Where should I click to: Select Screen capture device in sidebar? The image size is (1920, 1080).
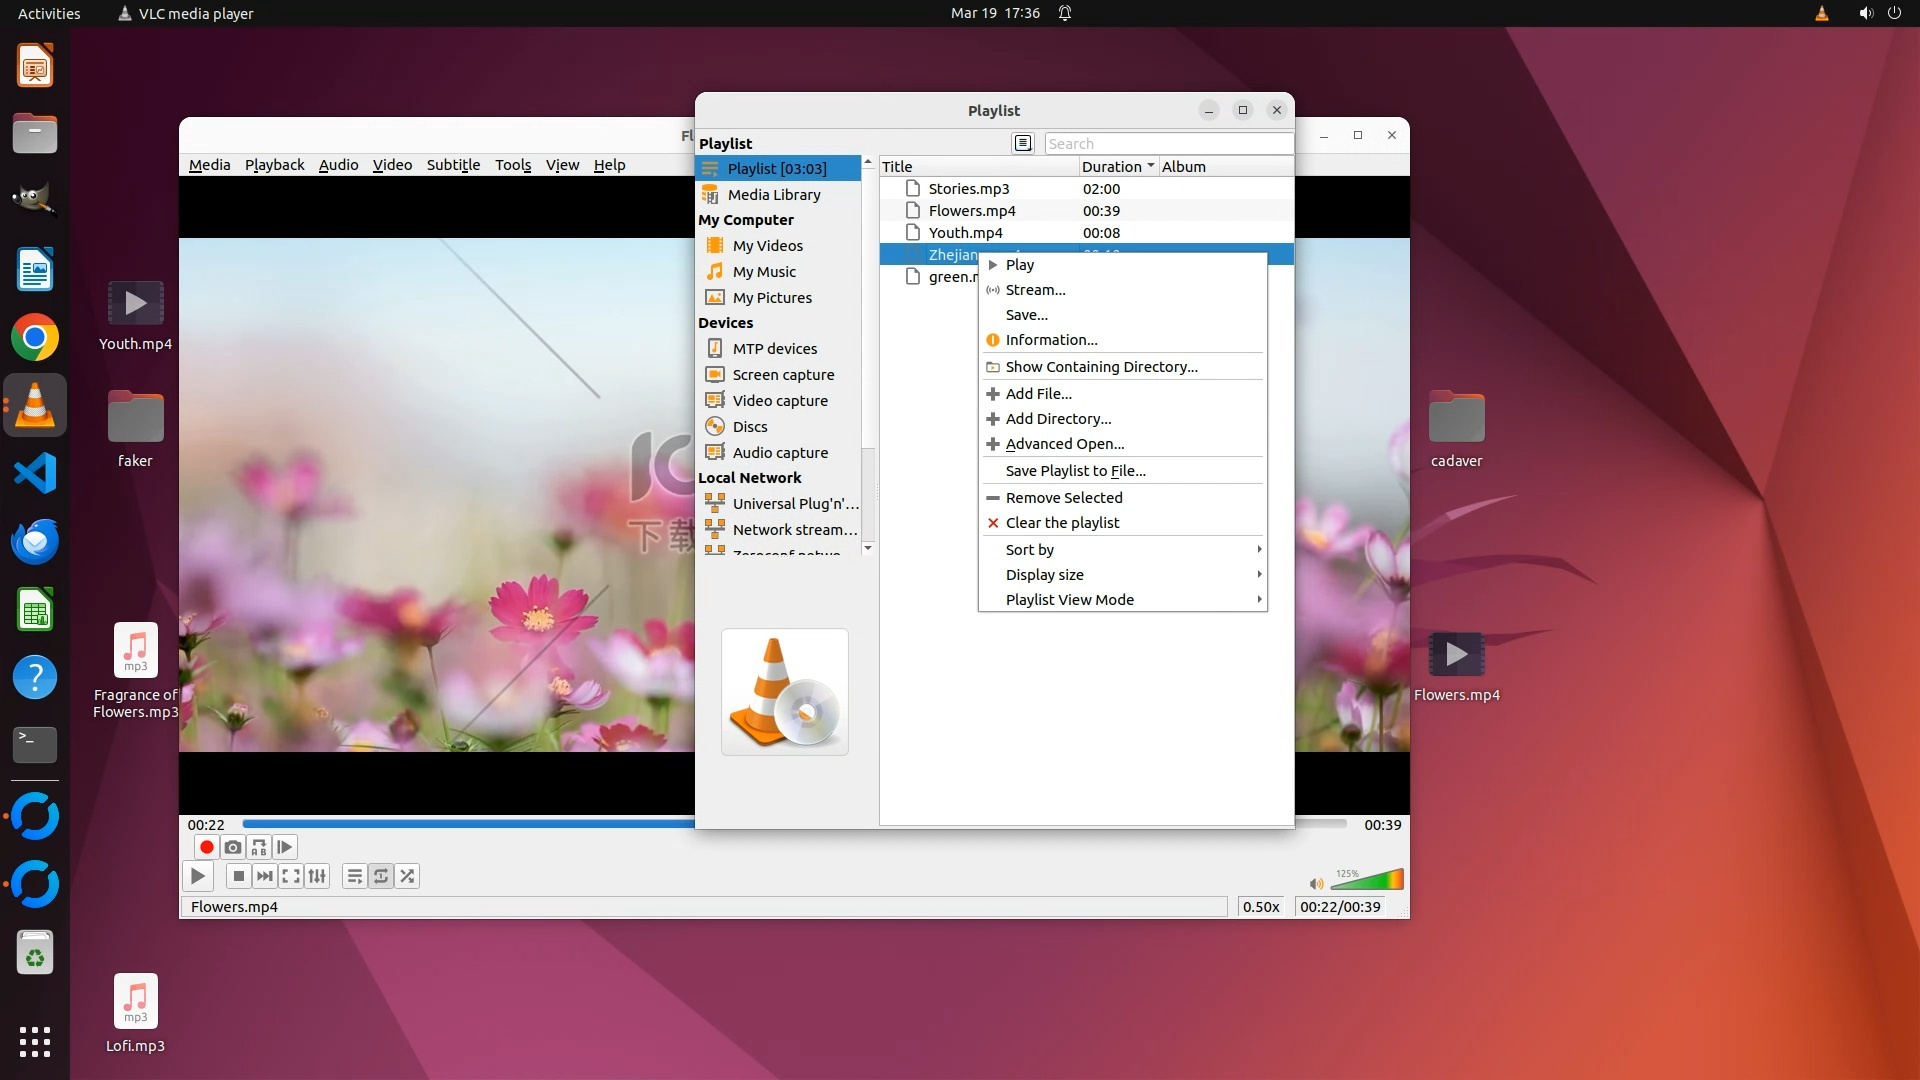tap(782, 374)
